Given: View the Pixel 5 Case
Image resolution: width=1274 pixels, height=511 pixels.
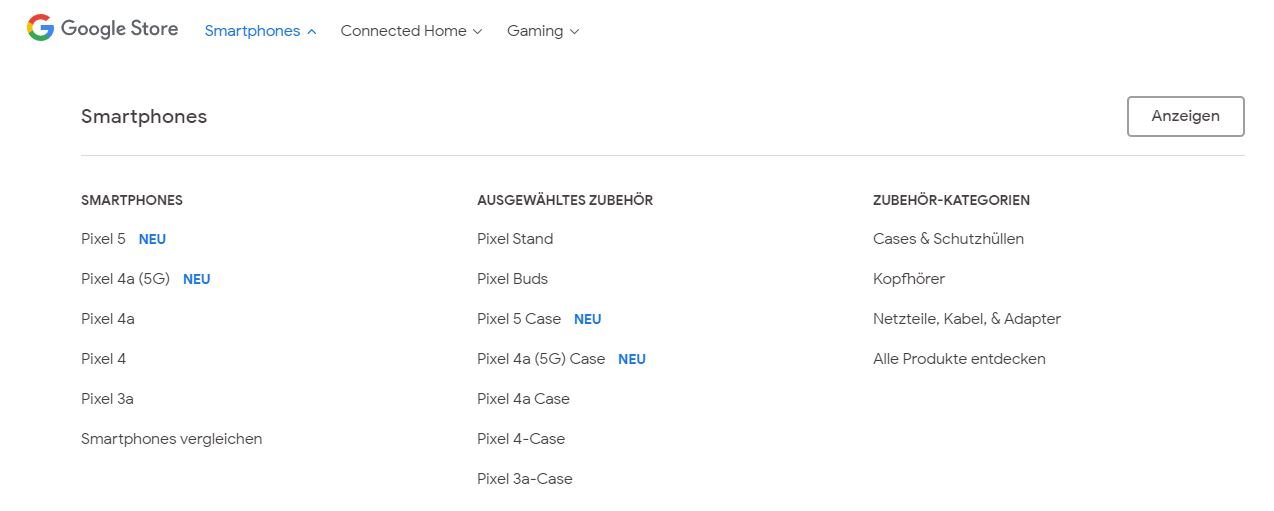Looking at the screenshot, I should click(519, 319).
